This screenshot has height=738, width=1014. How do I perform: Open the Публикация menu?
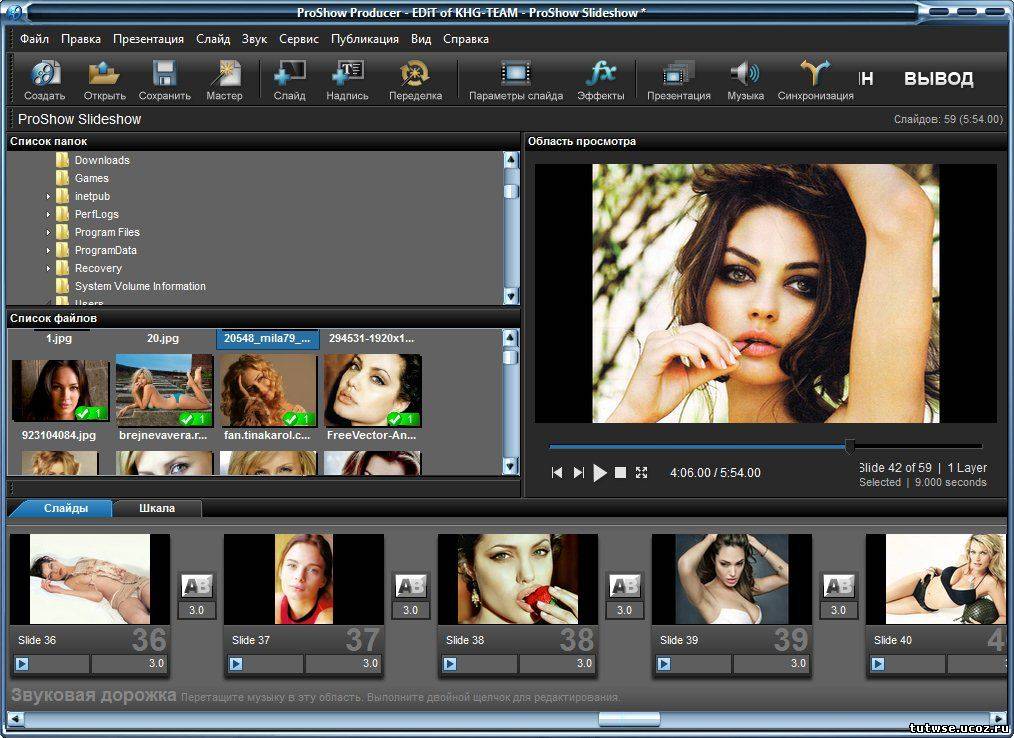365,39
